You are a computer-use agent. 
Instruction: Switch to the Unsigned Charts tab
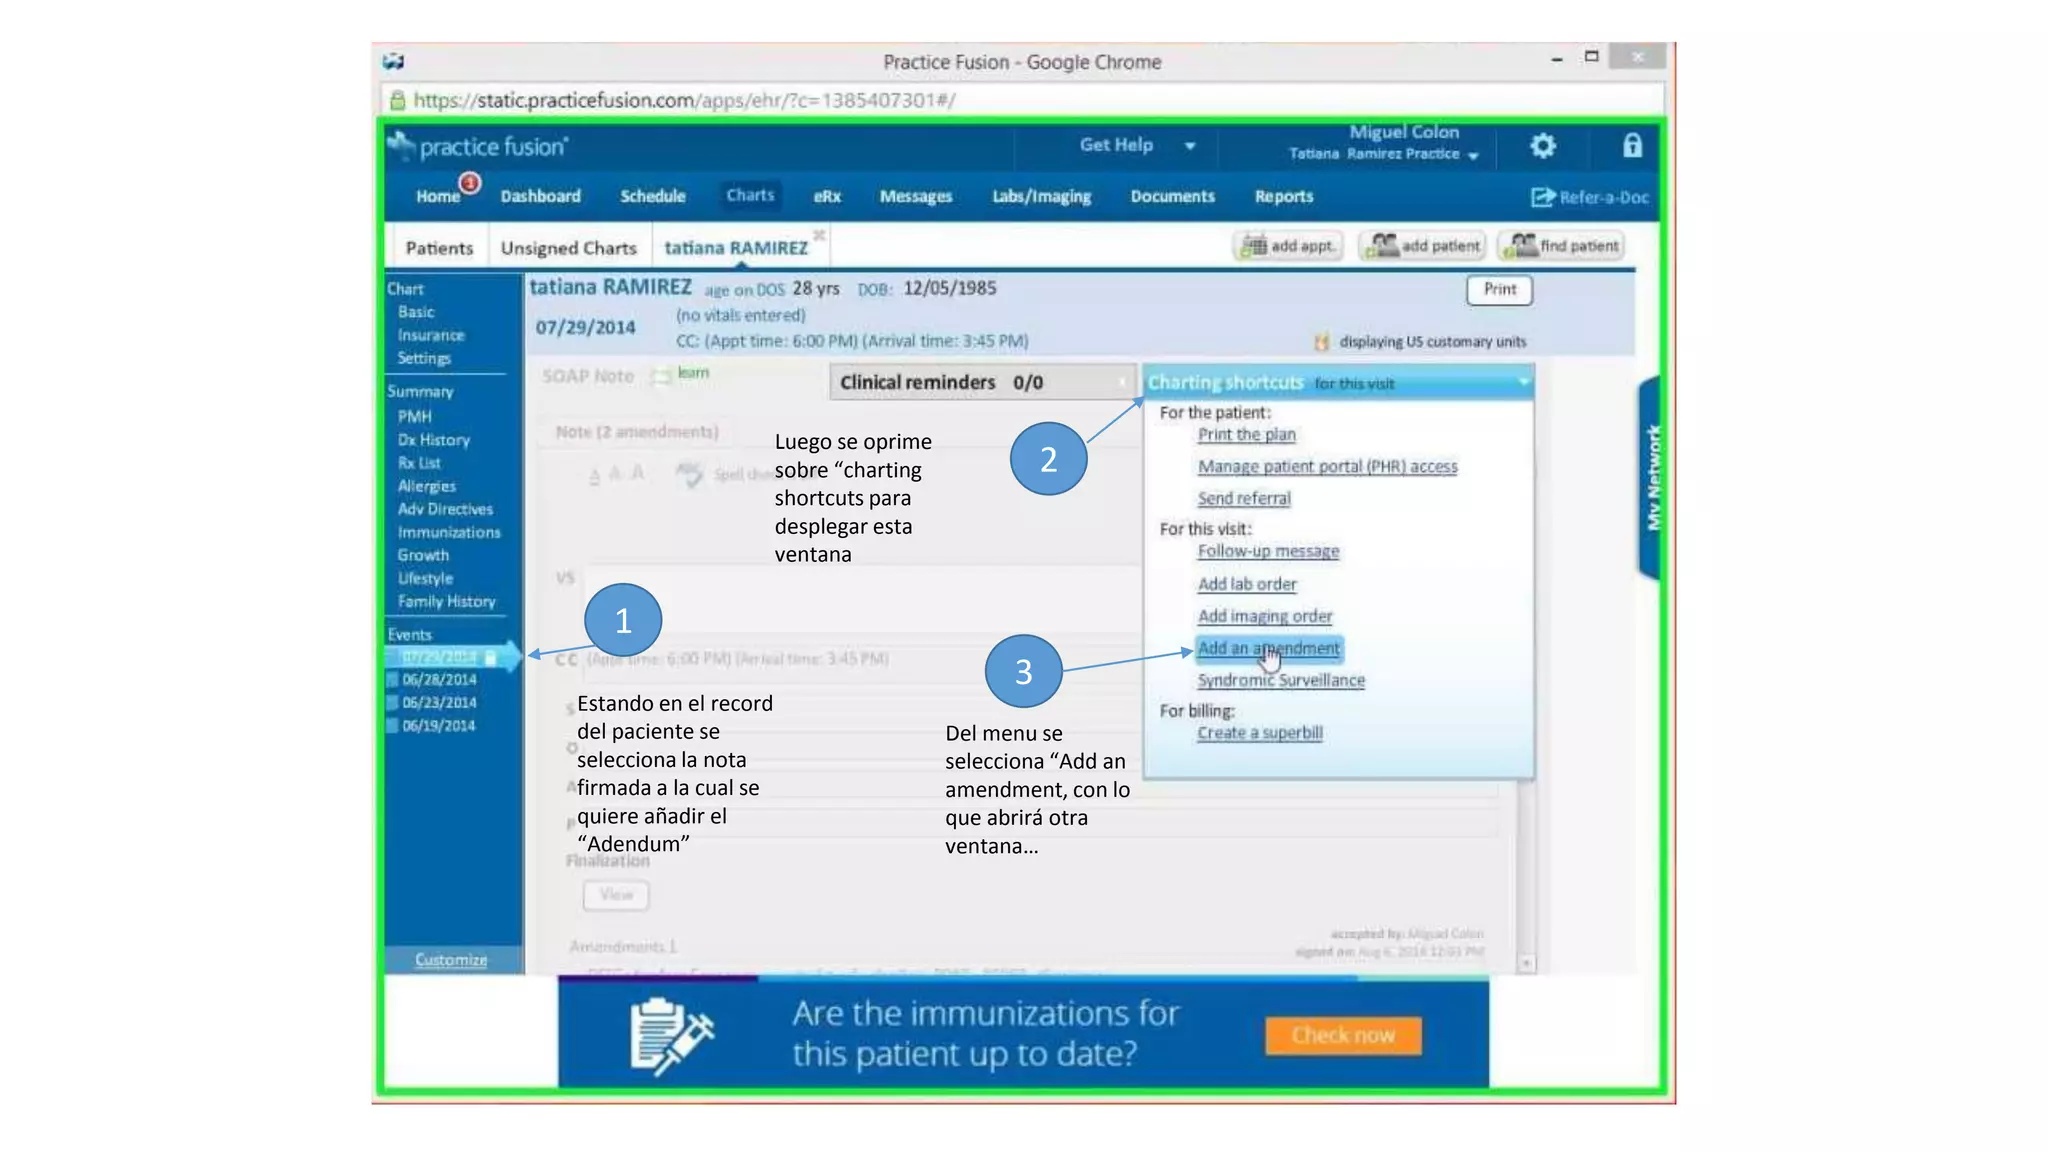(568, 248)
